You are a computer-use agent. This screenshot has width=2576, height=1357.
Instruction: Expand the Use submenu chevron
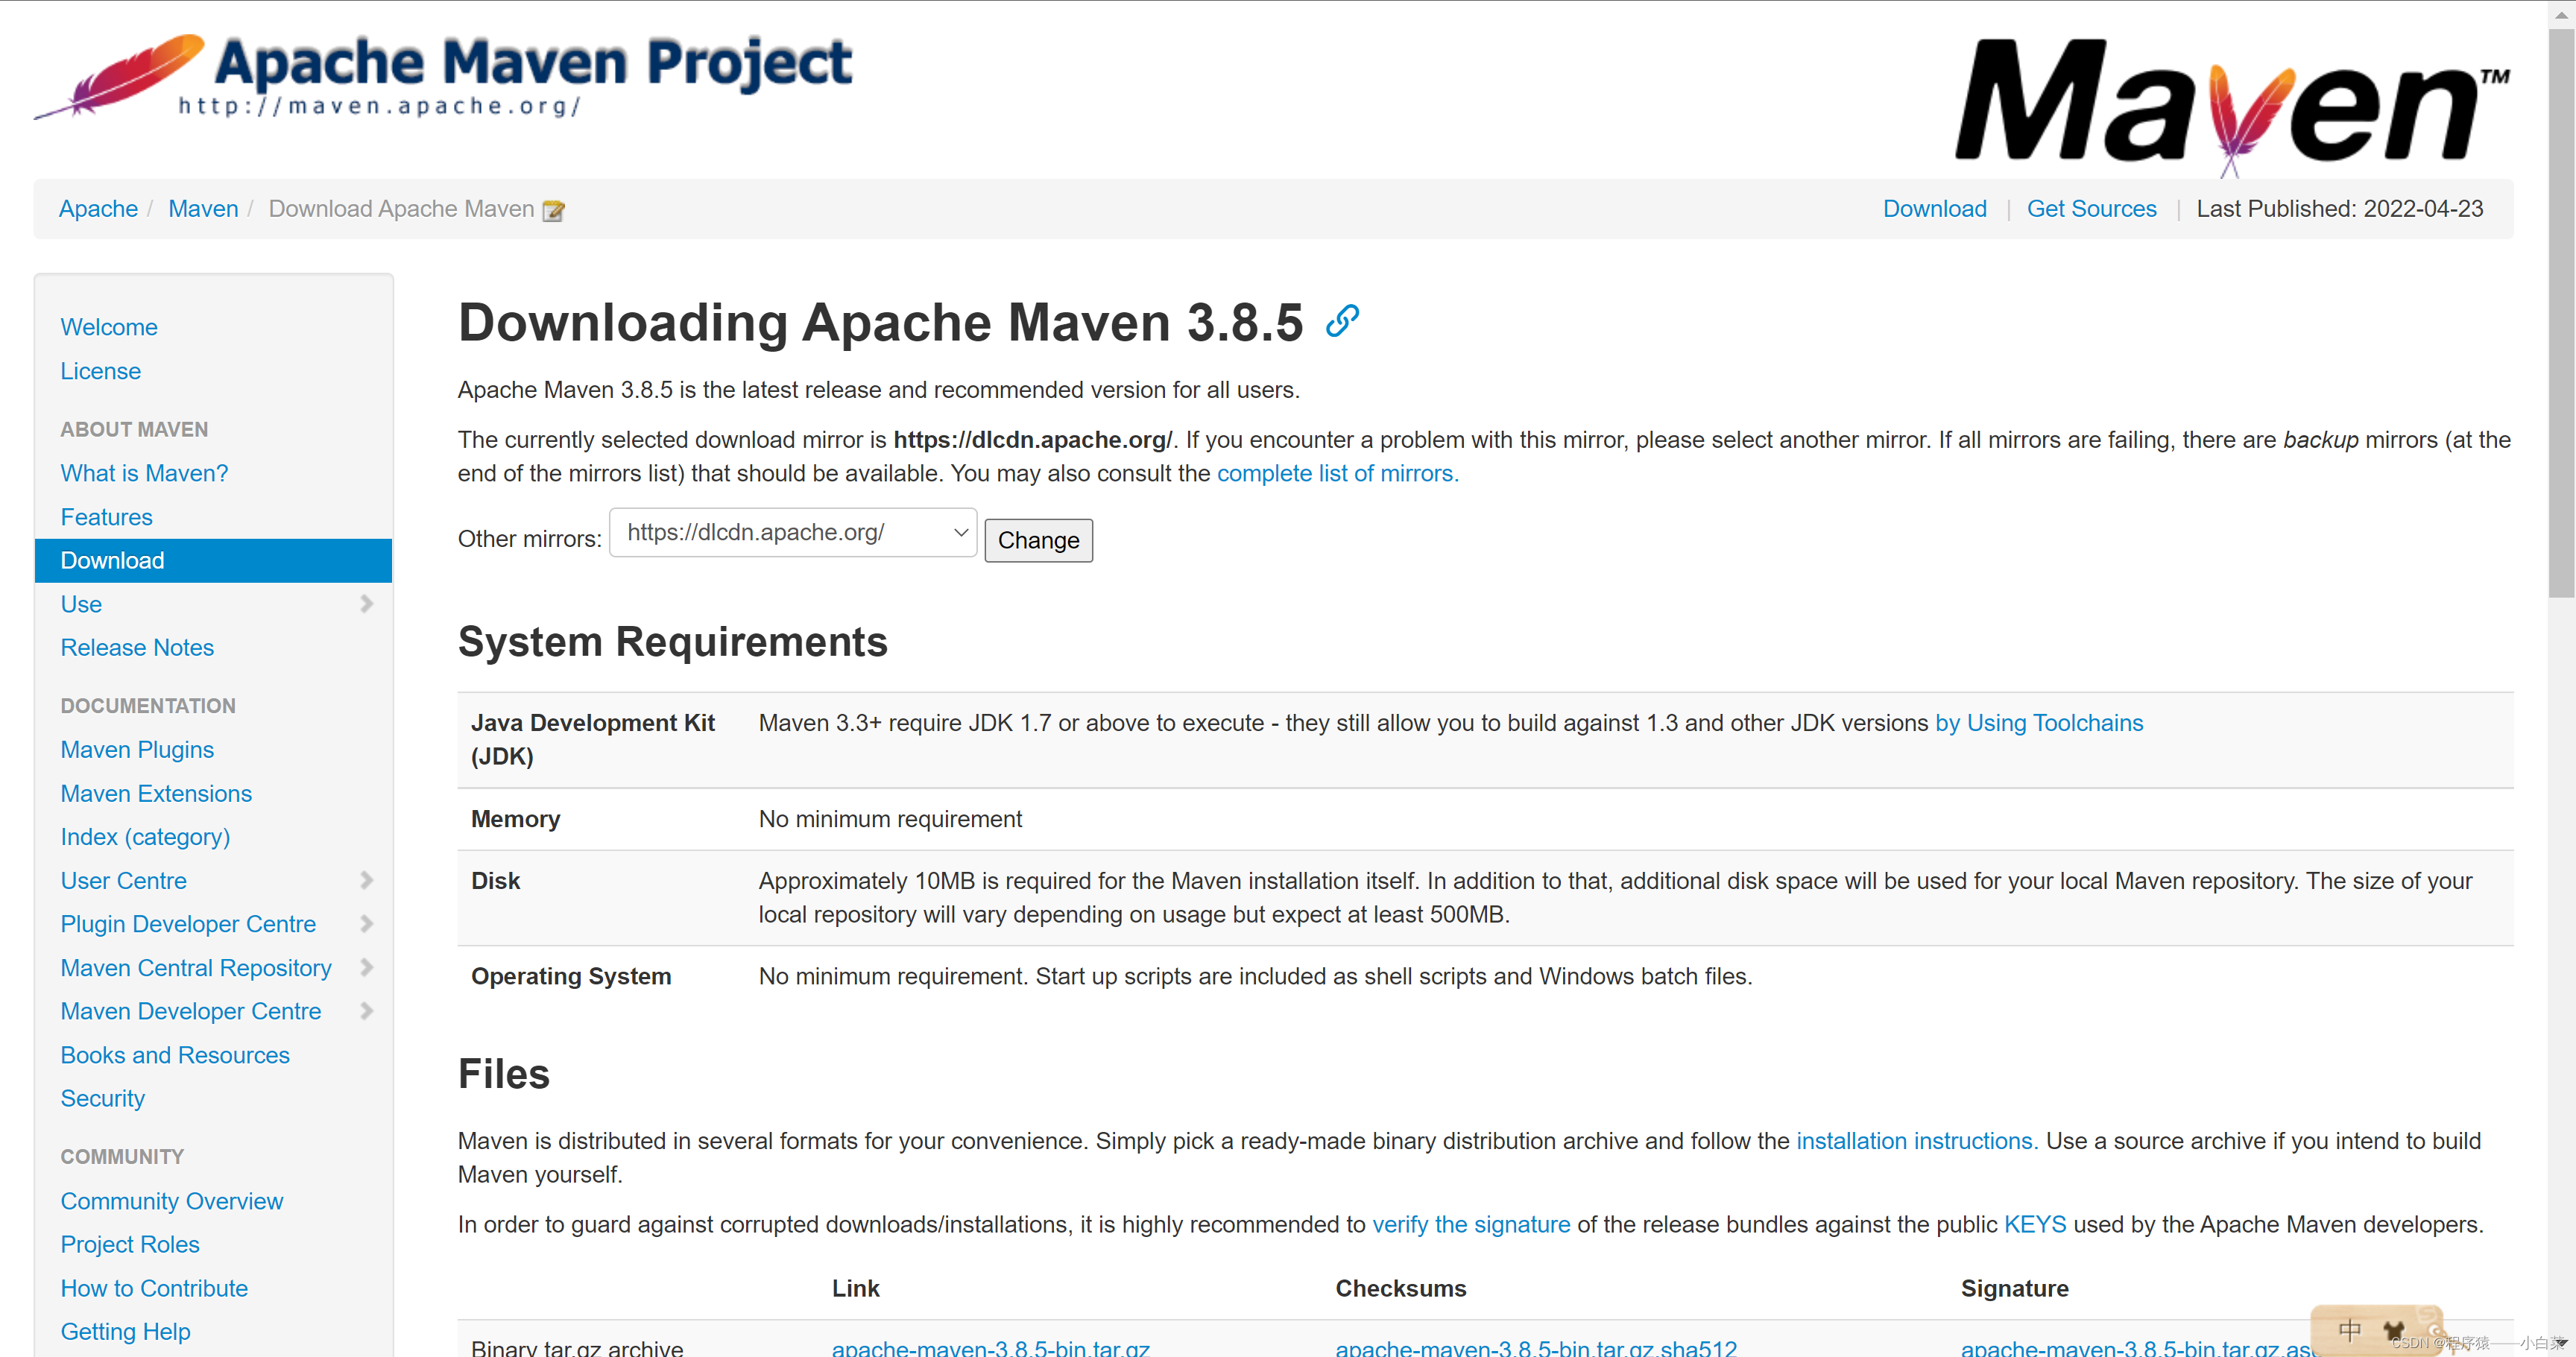[366, 604]
